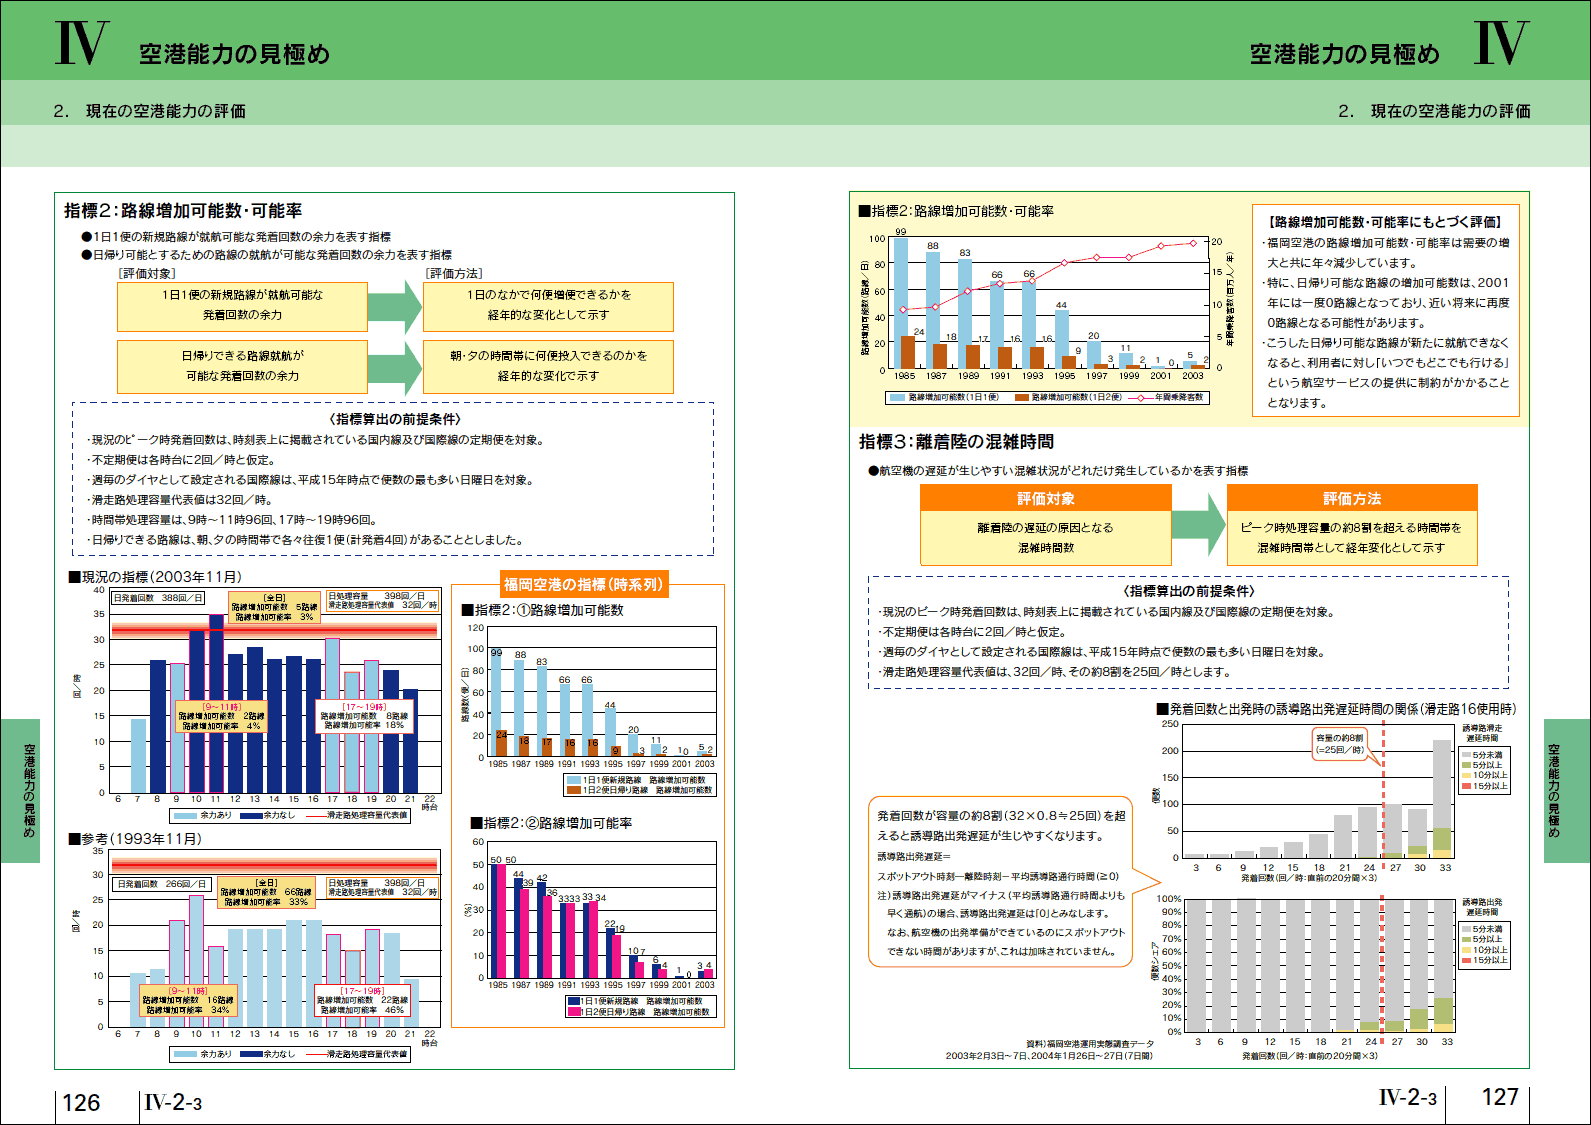
Task: Click source note '資料）福岡空港運用実態調査データ'
Action: (x=1089, y=1044)
